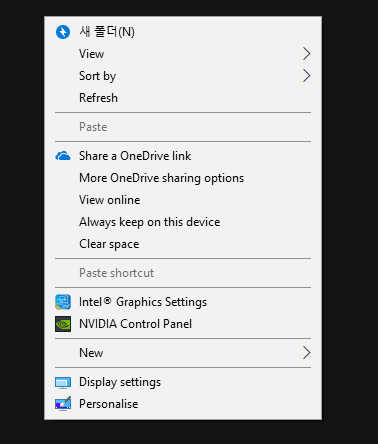Click the OneDrive cloud icon
Image resolution: width=378 pixels, height=444 pixels.
pyautogui.click(x=63, y=156)
